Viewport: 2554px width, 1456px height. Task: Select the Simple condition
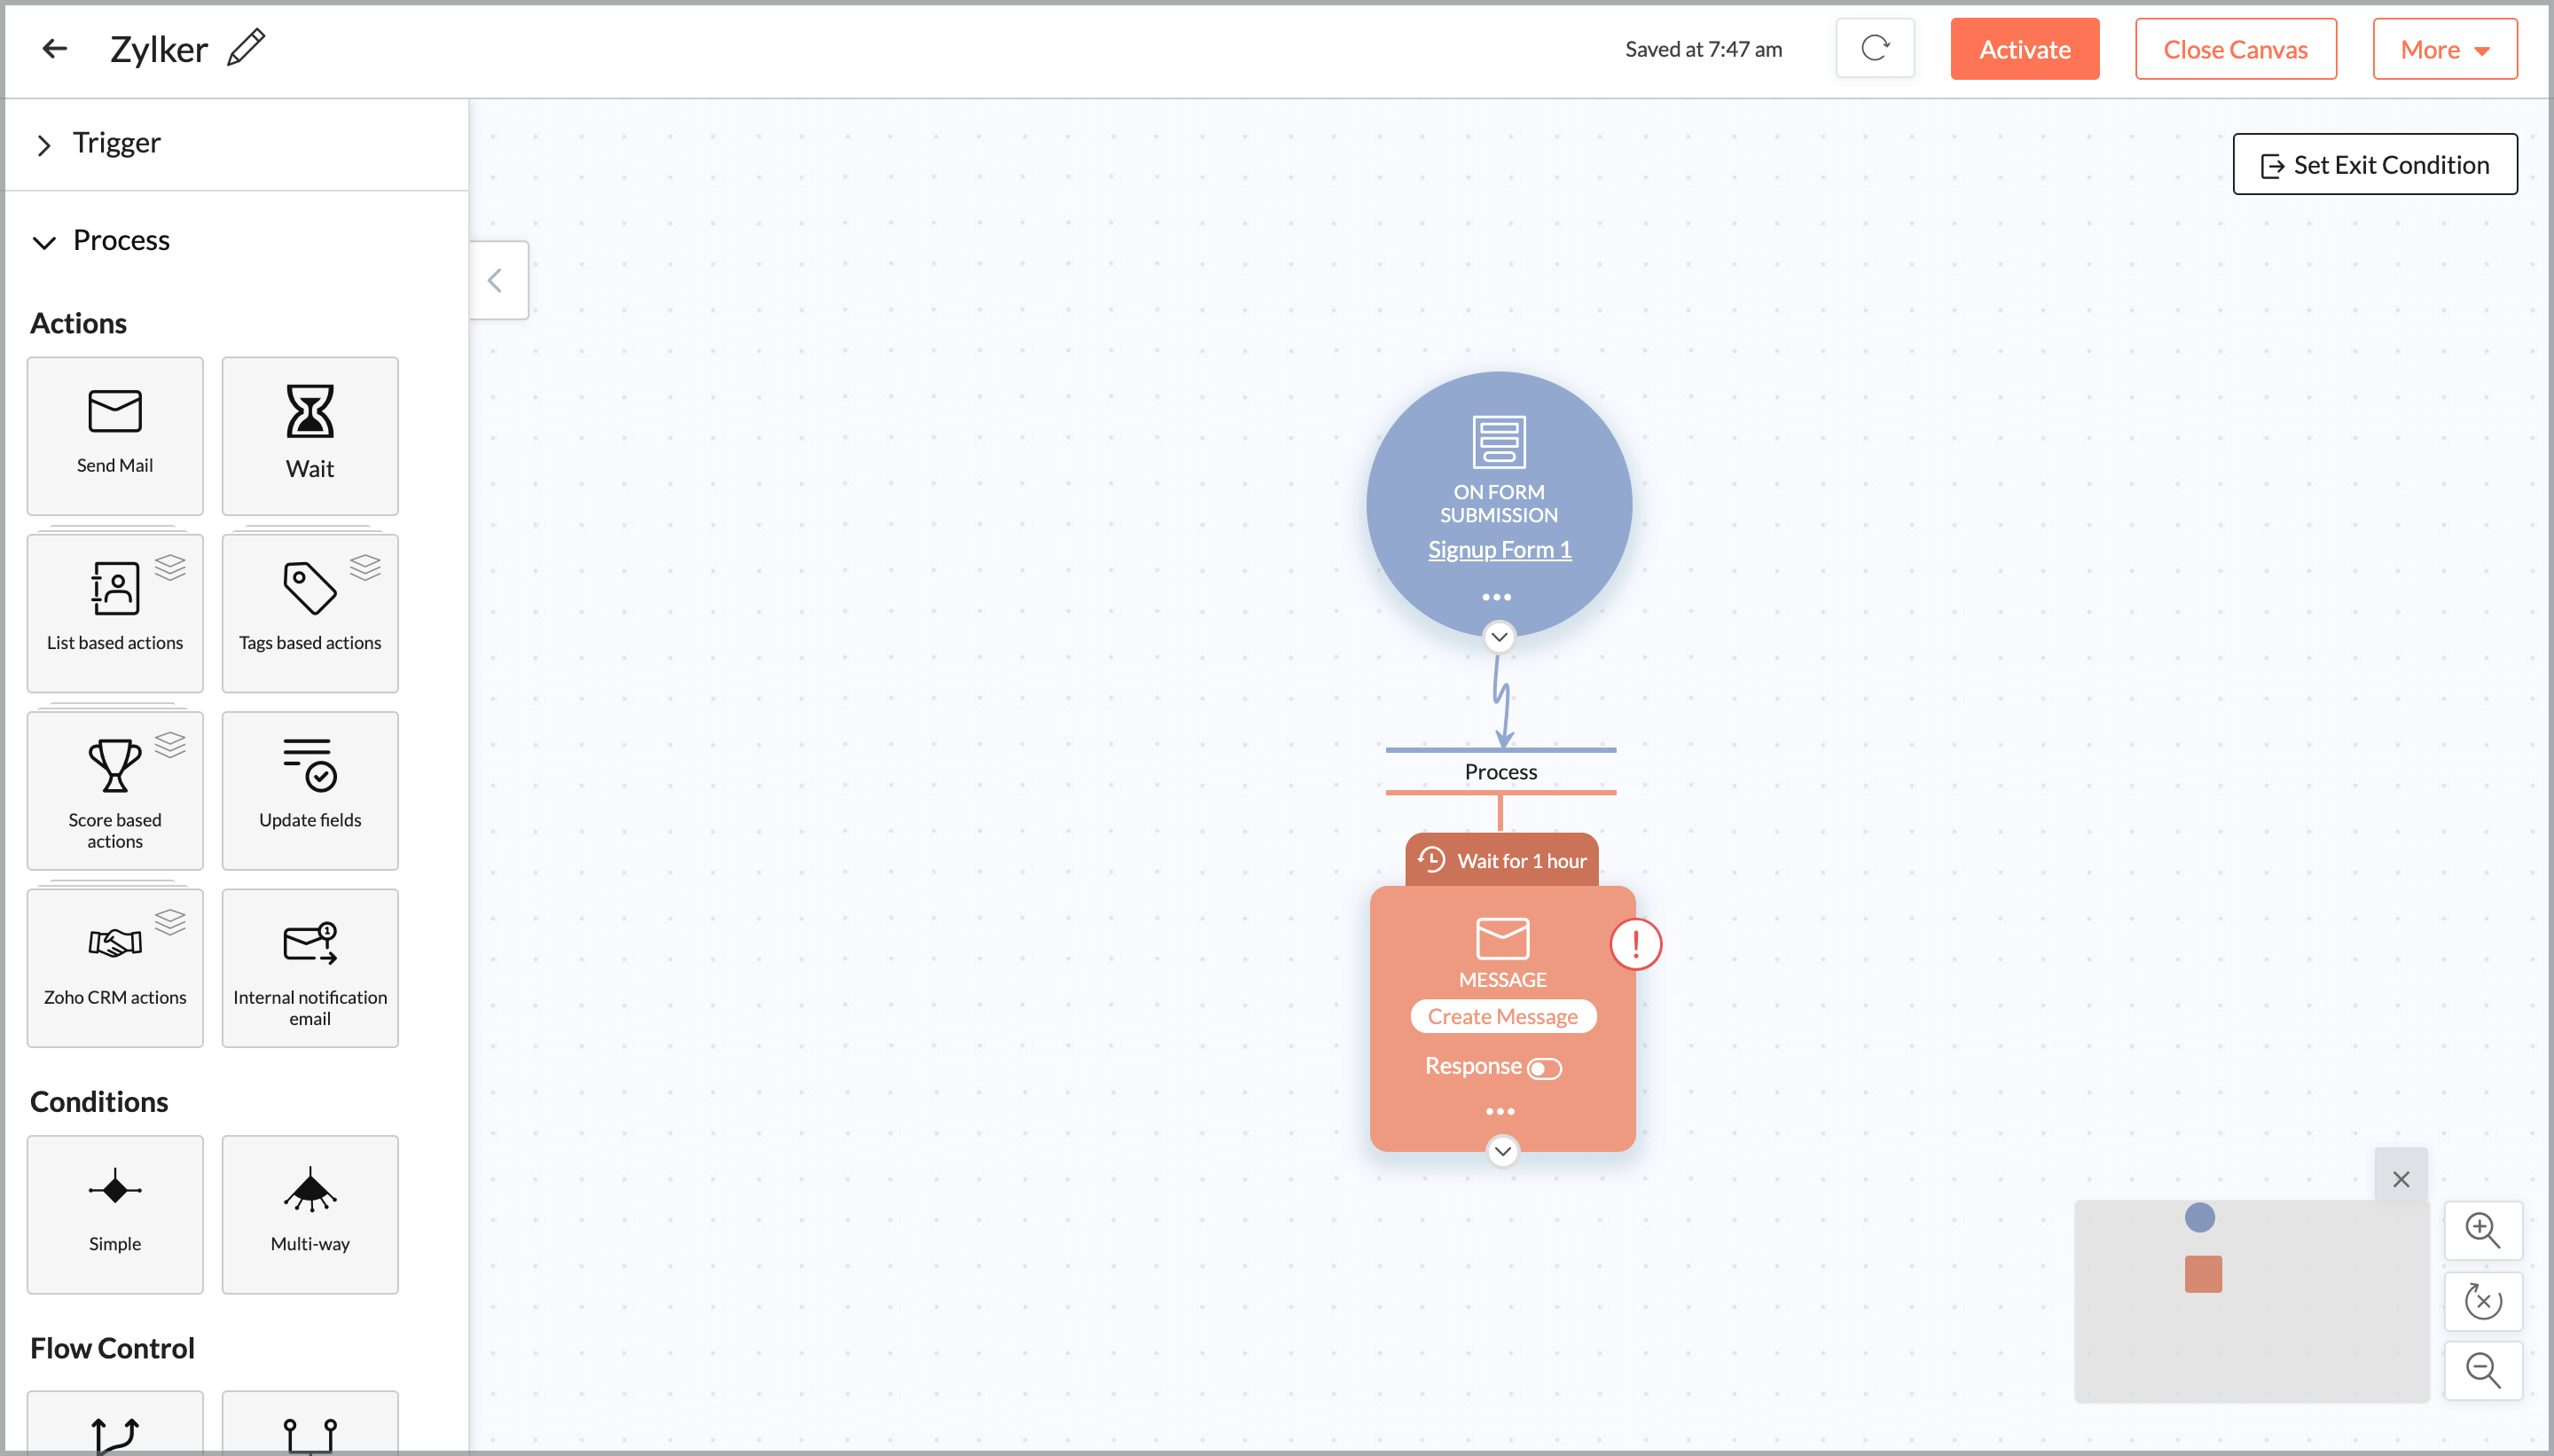click(x=114, y=1213)
